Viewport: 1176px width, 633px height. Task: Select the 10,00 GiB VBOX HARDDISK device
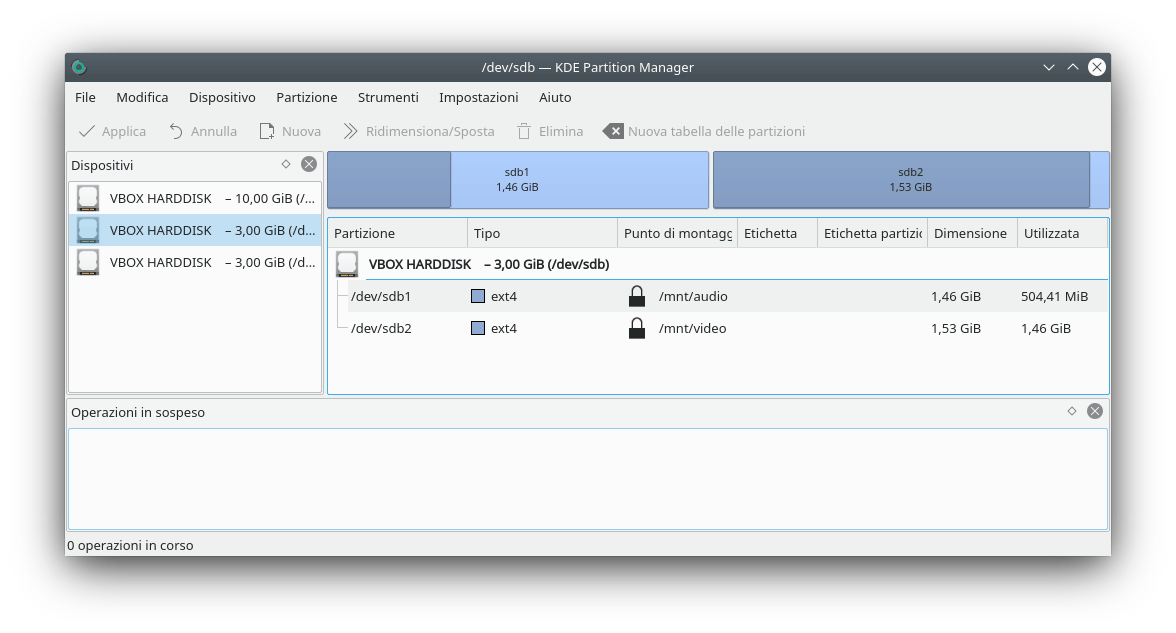pos(195,198)
